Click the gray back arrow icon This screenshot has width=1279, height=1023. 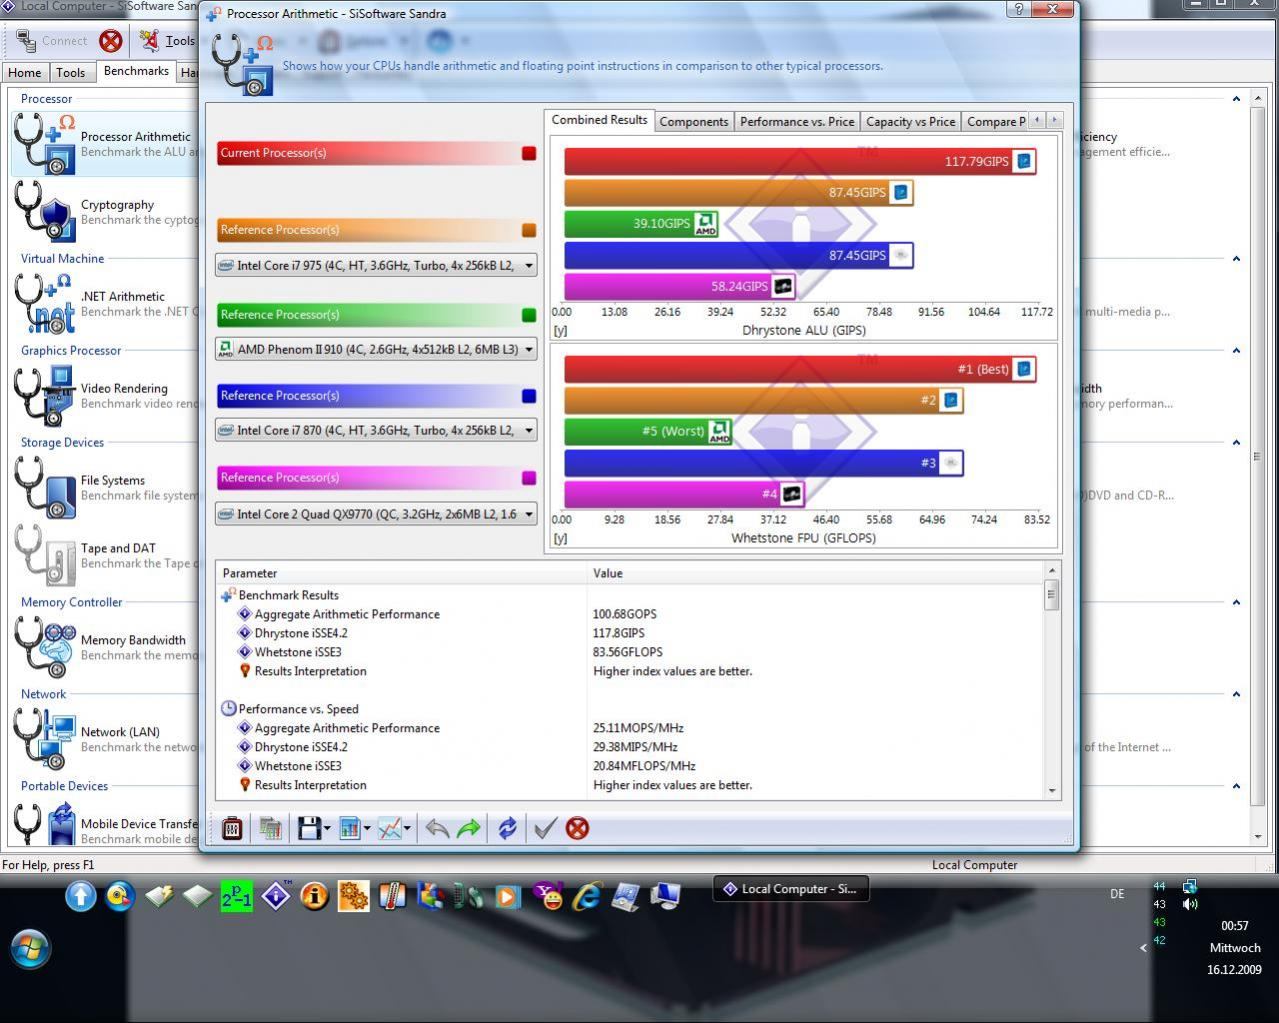437,828
